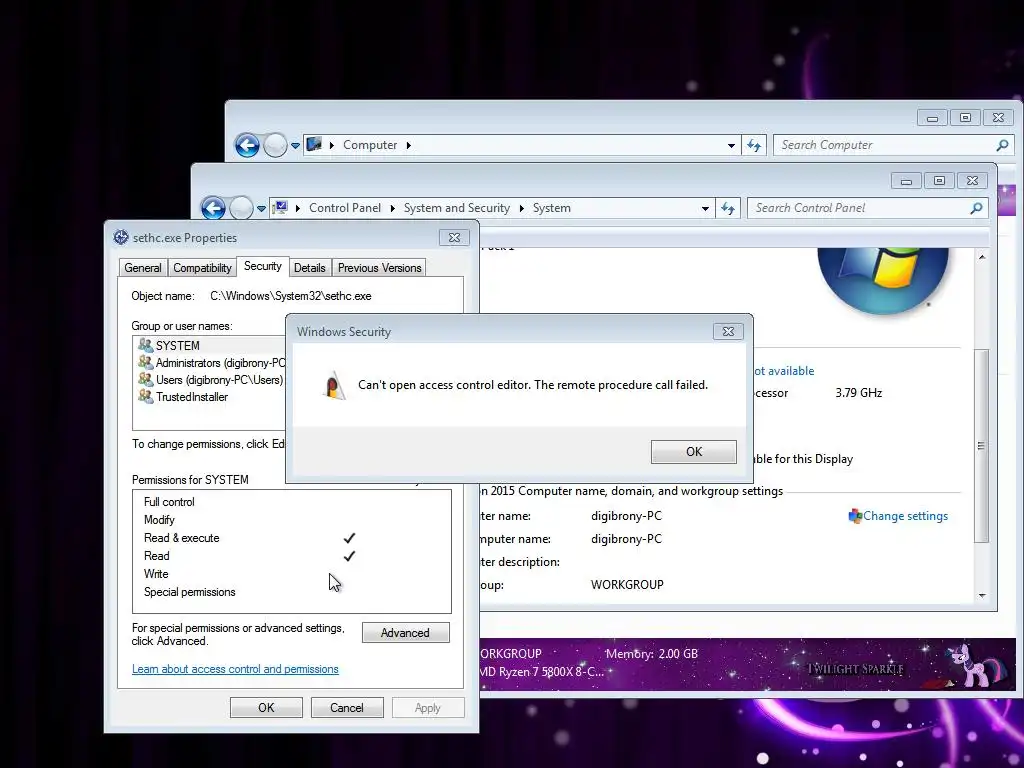The height and width of the screenshot is (768, 1024).
Task: Minimize the Control Panel window
Action: coord(906,181)
